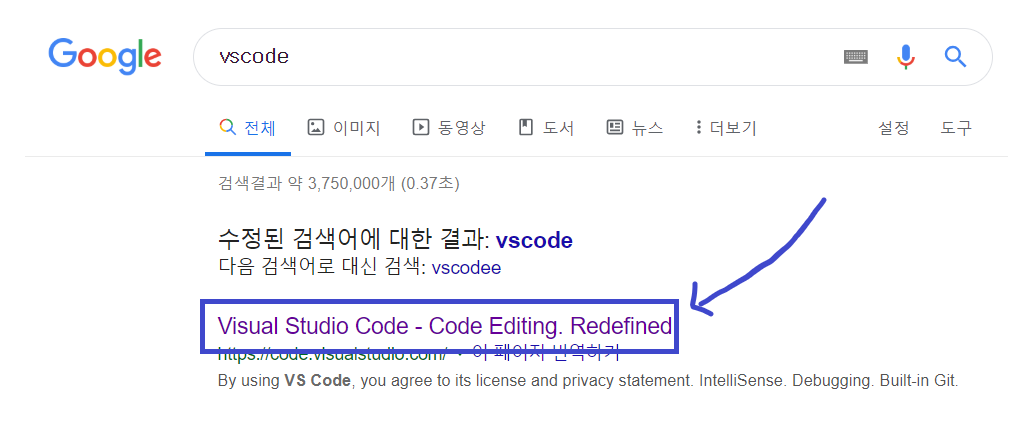
Task: Select the 전체 tab
Action: click(247, 127)
